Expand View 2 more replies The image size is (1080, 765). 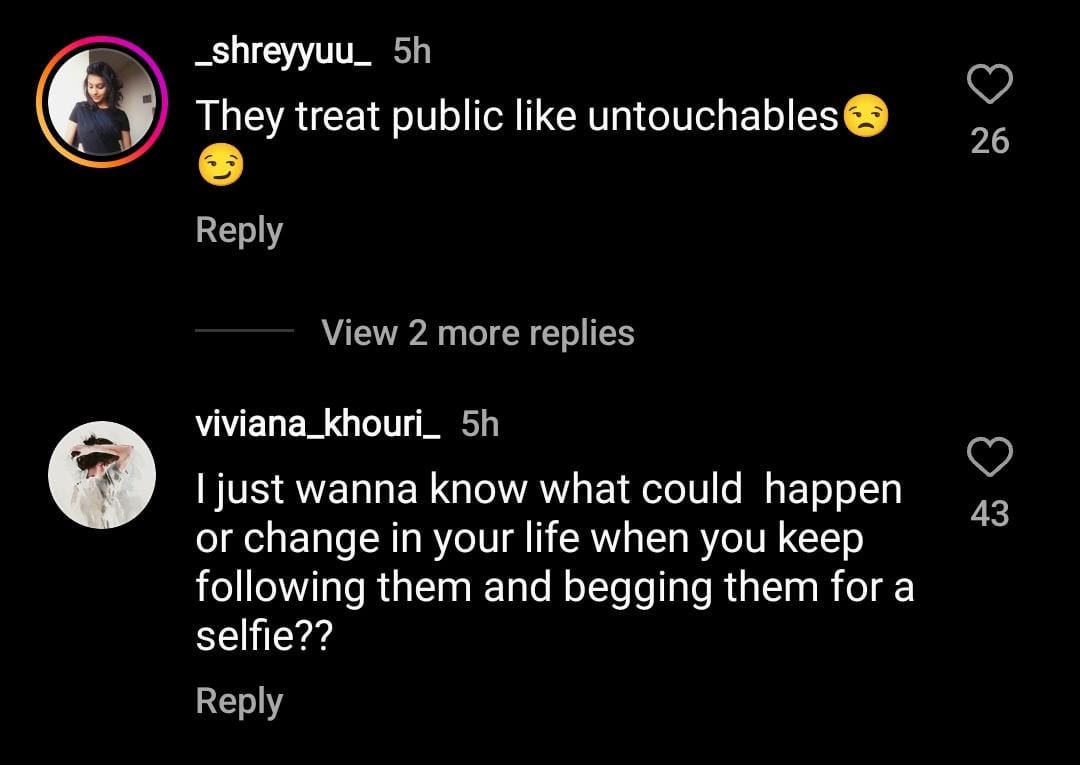click(x=478, y=332)
